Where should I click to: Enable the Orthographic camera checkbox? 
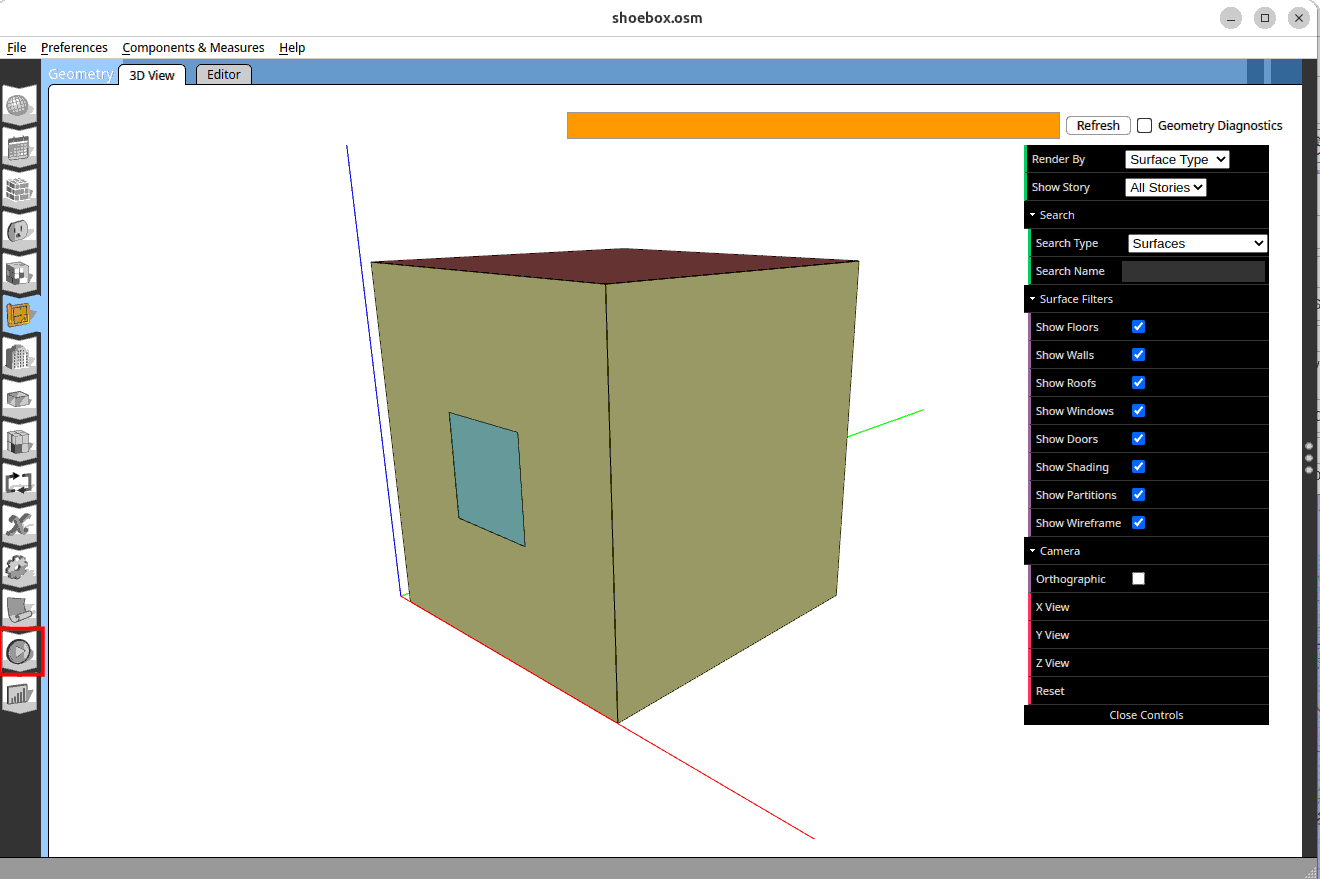click(1138, 579)
